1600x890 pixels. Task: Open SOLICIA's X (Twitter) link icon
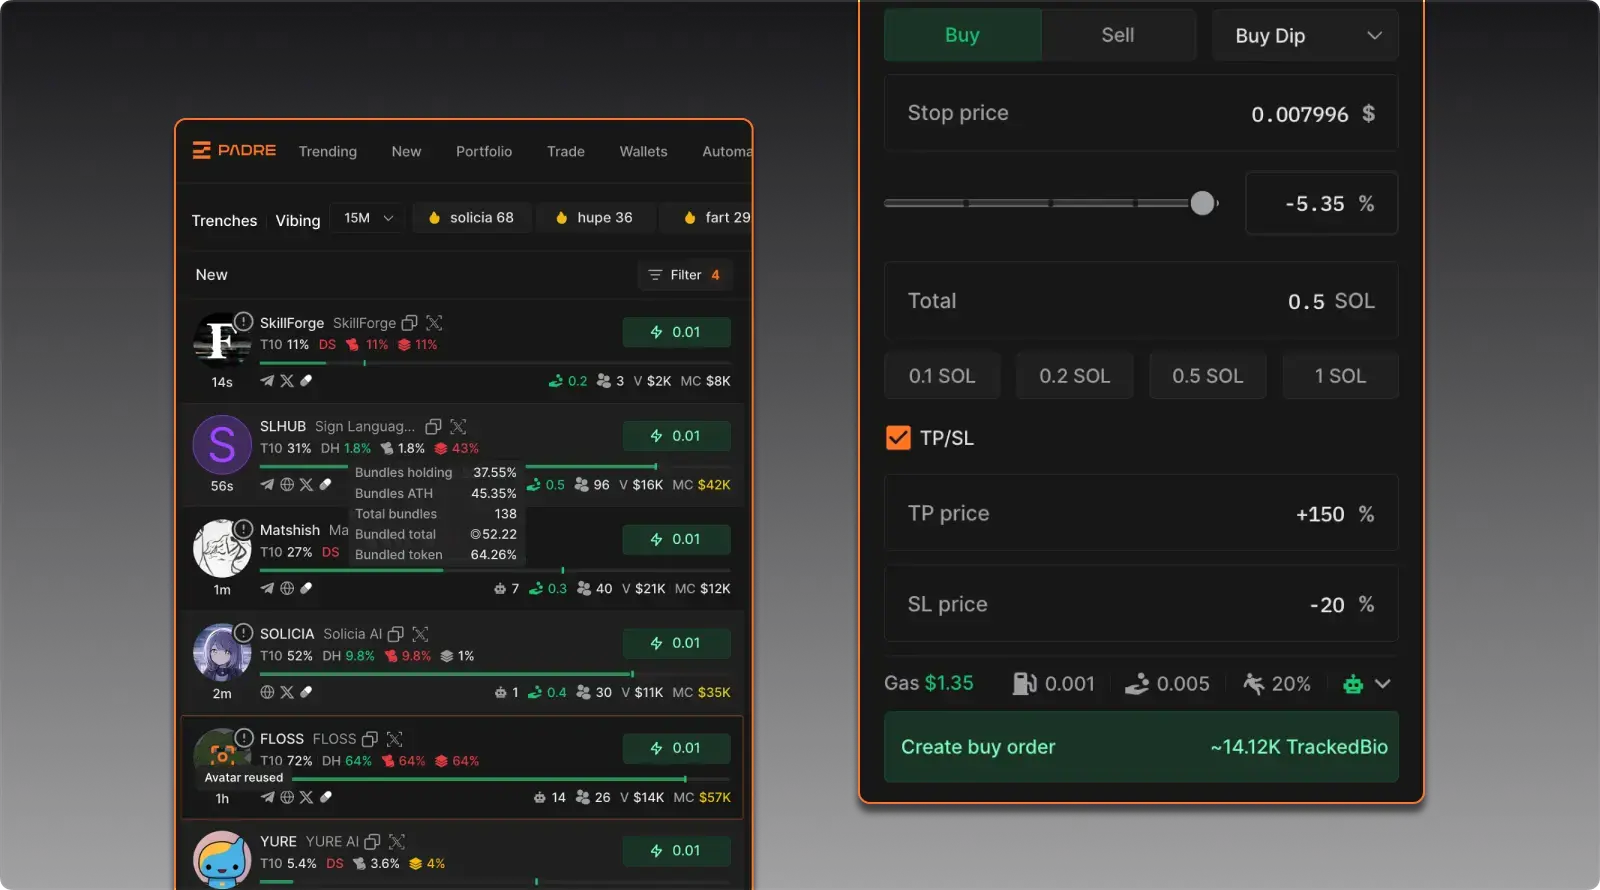coord(287,692)
